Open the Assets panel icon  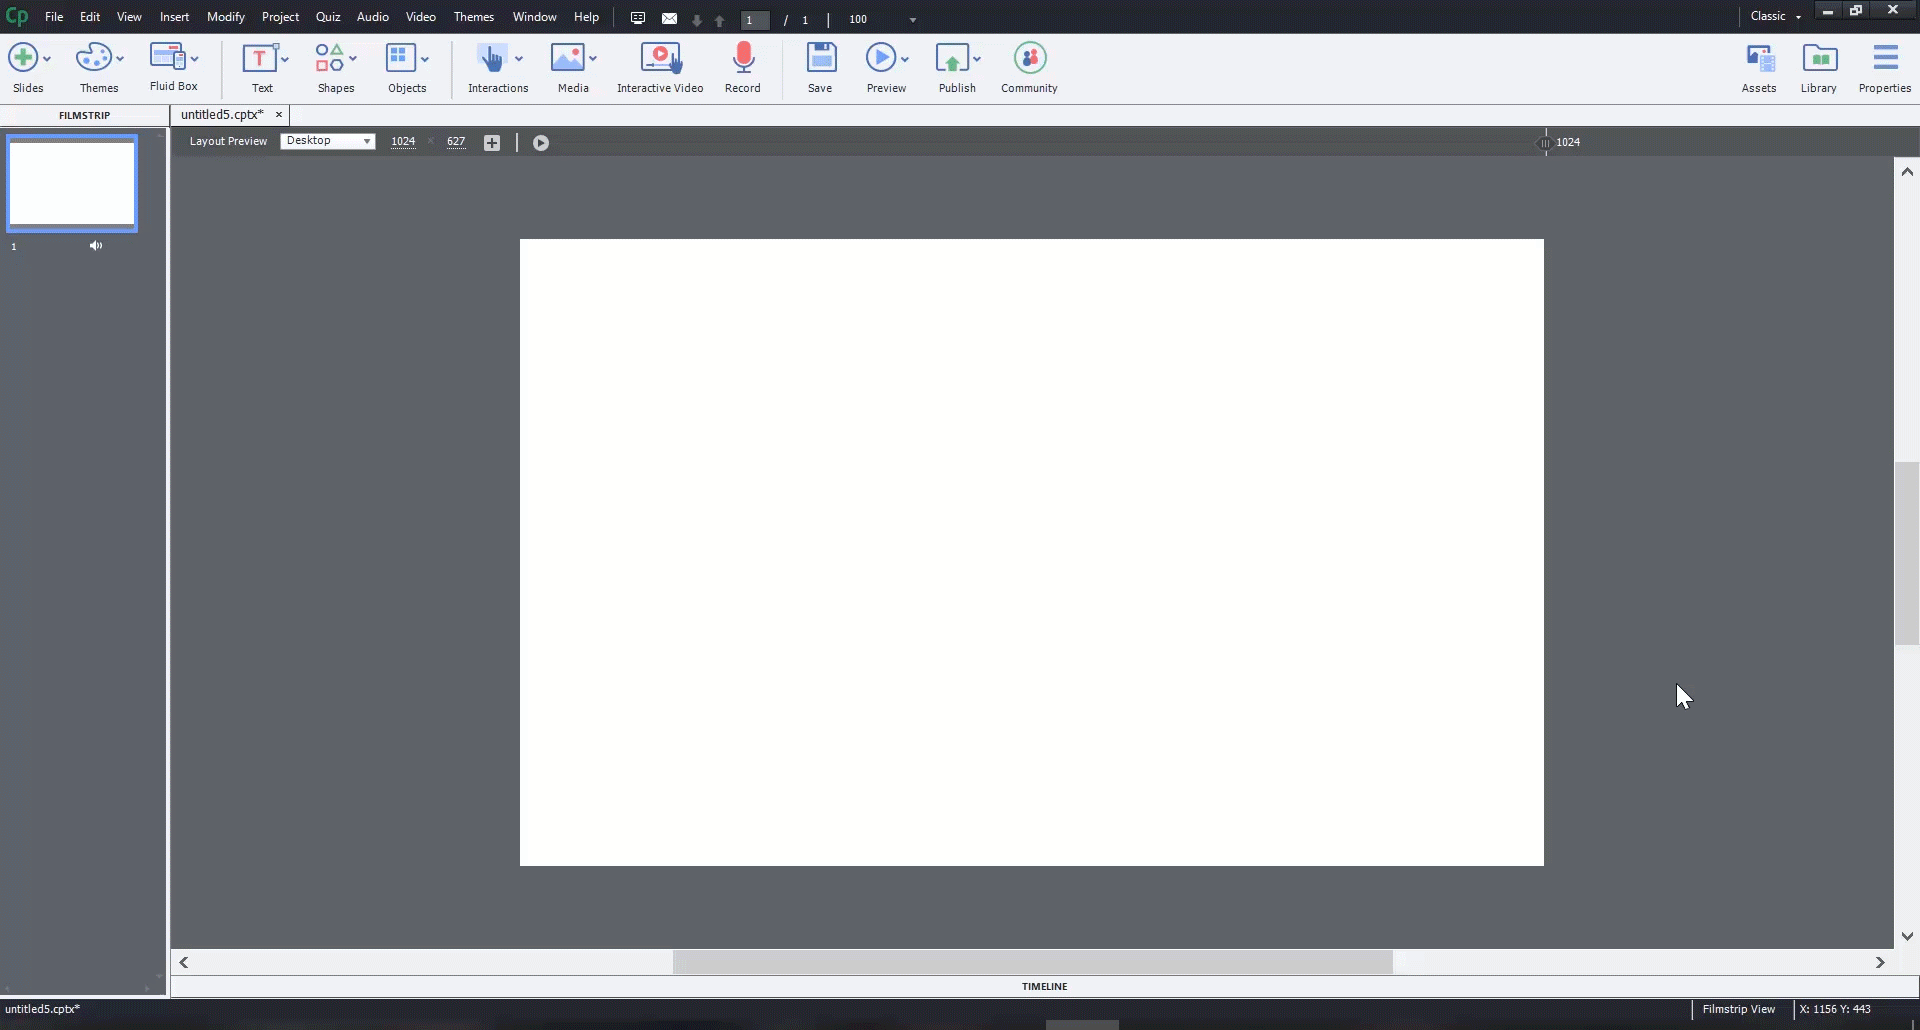tap(1760, 59)
